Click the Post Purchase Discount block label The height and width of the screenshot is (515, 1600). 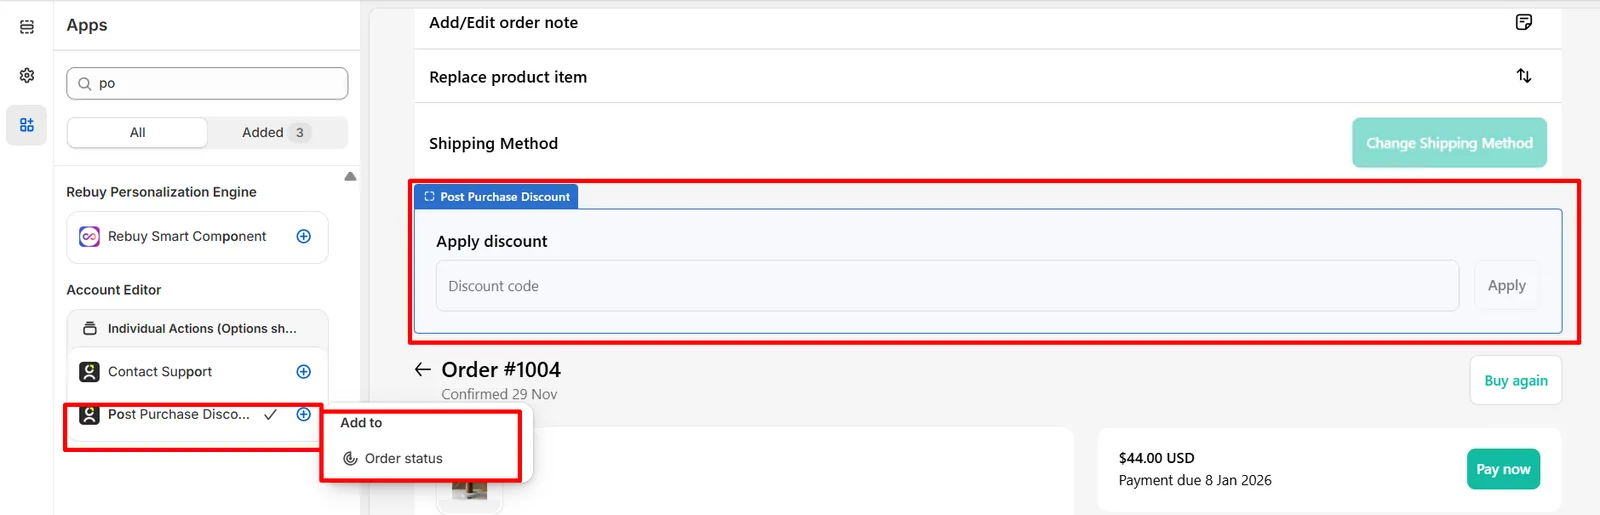[497, 197]
